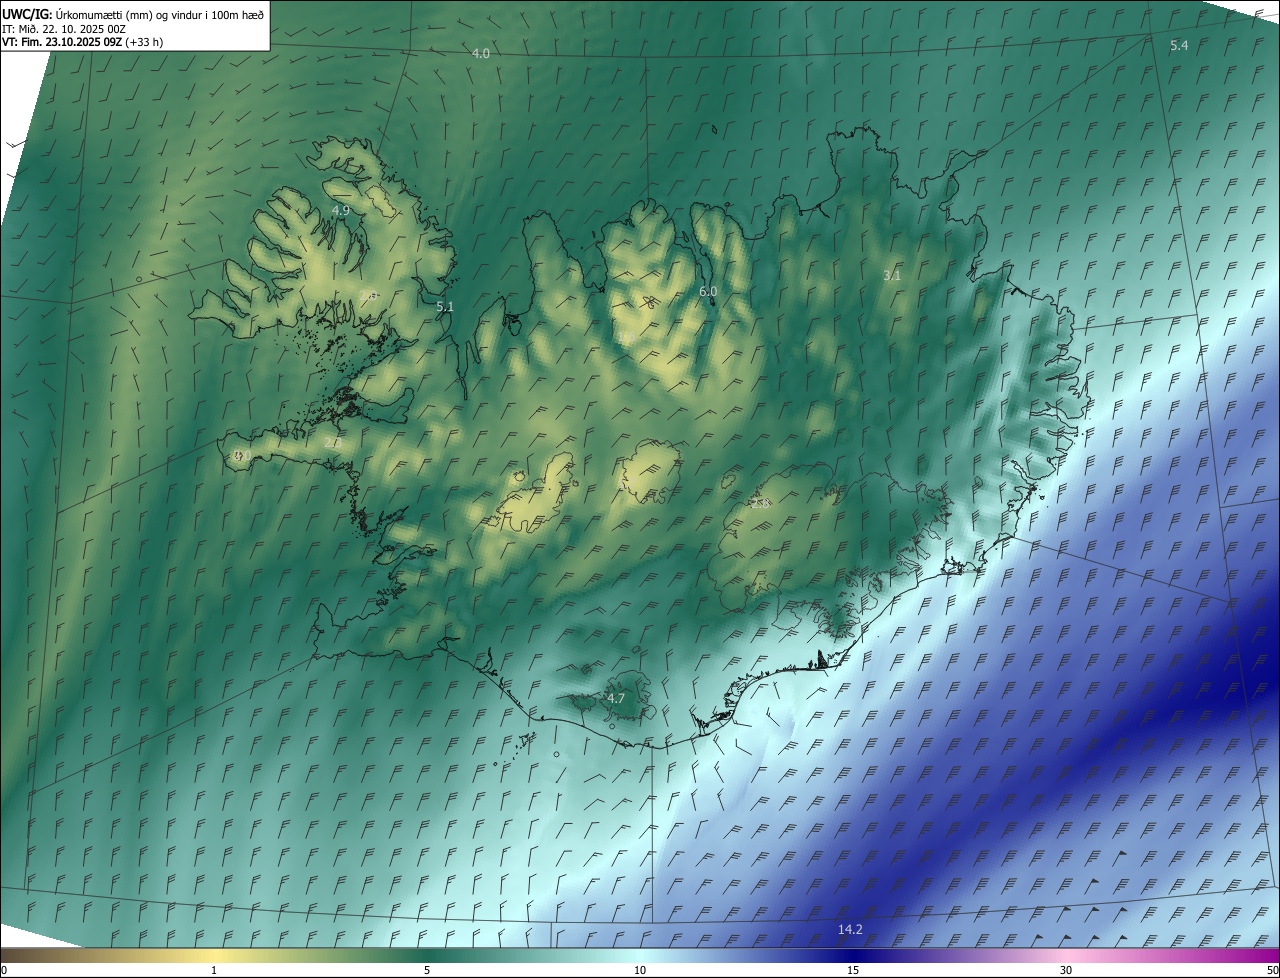Click the "5.4" value in the upper right
The image size is (1280, 978).
pyautogui.click(x=1179, y=45)
